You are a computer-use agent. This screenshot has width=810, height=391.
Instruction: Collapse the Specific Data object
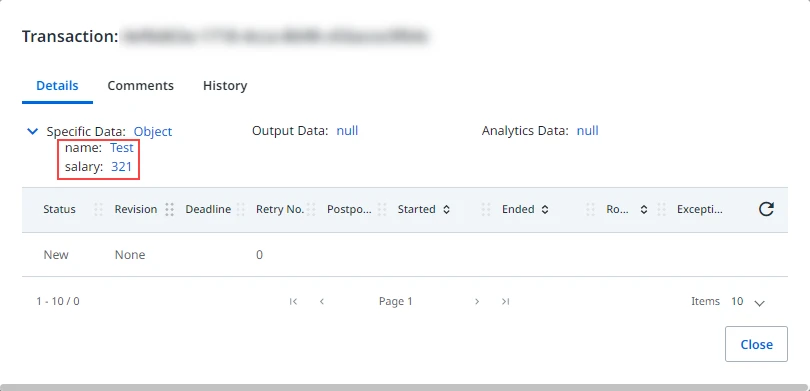(x=32, y=132)
